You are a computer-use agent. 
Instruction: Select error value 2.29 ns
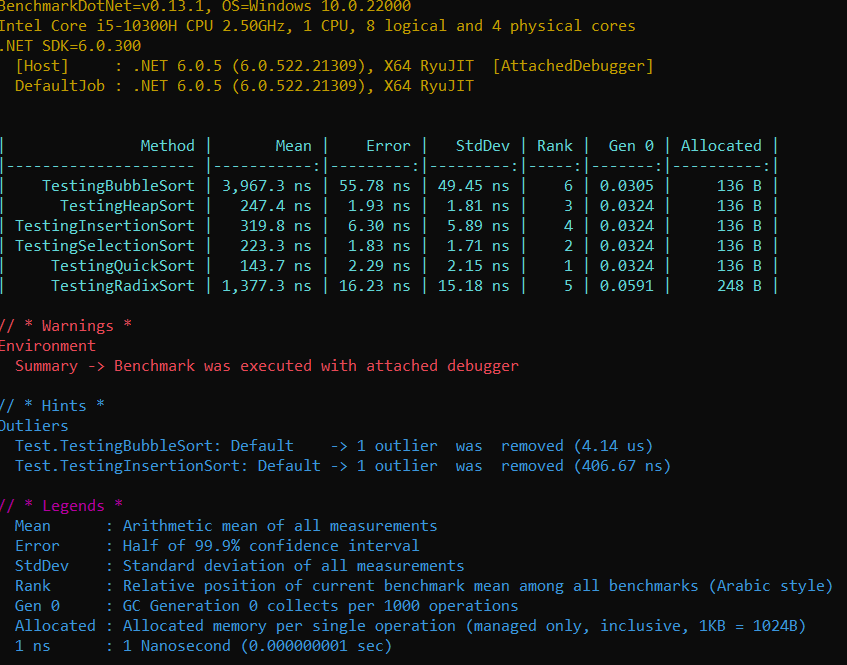tap(379, 266)
